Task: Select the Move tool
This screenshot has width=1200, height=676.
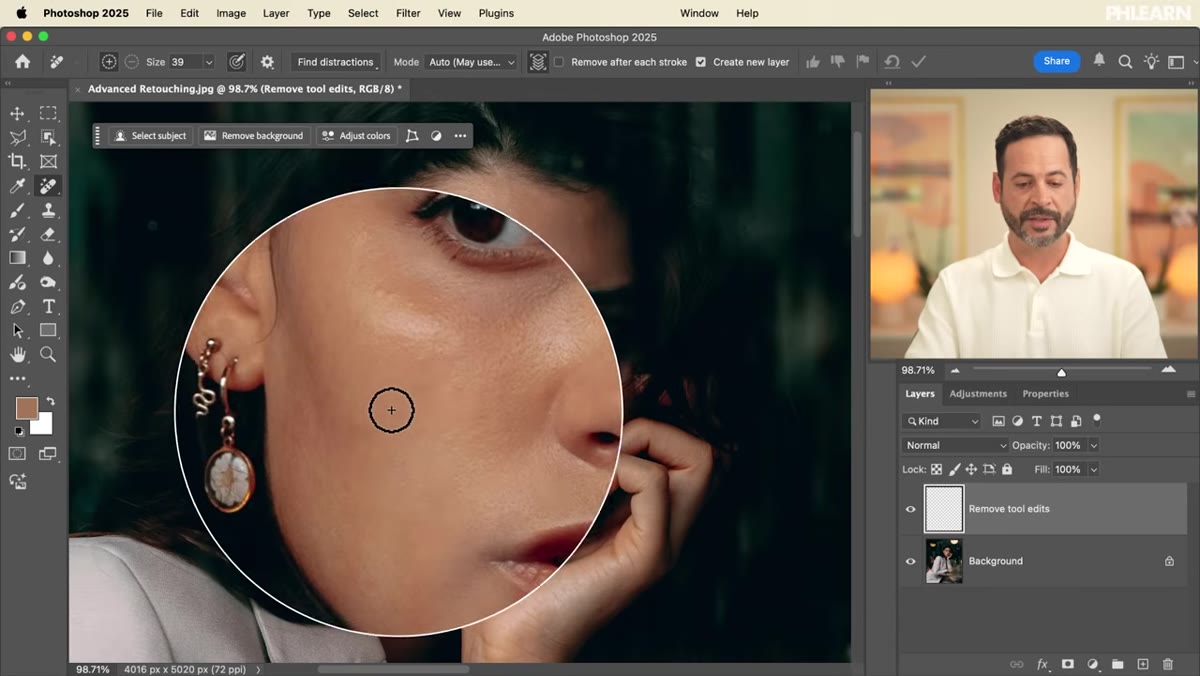Action: pos(17,113)
